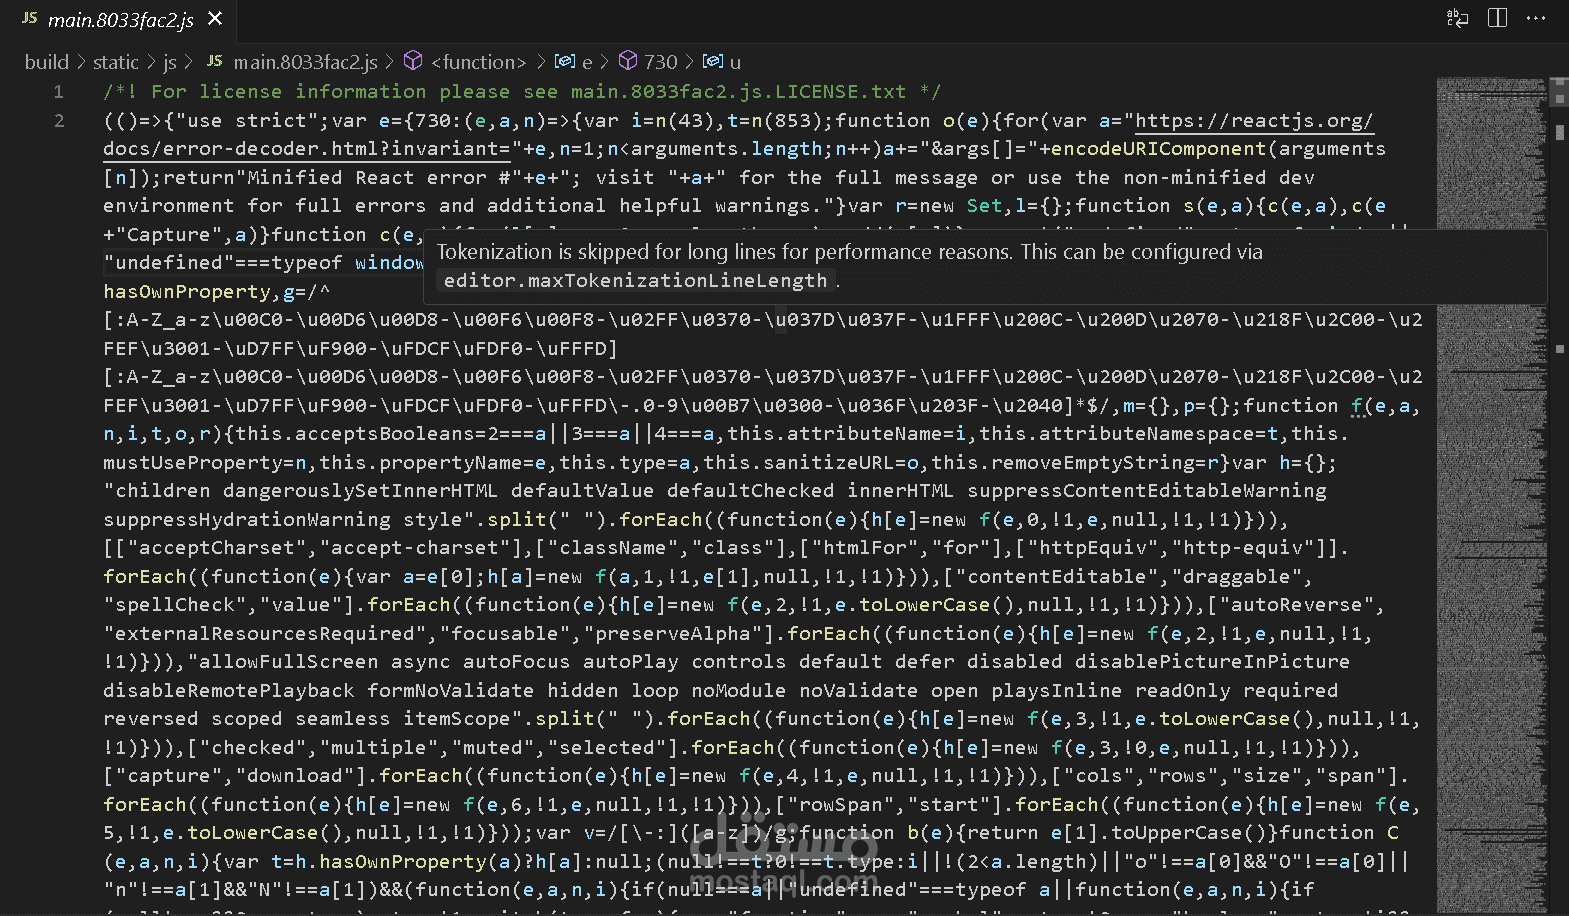
Task: Click the JS icon in the breadcrumb
Action: 215,61
